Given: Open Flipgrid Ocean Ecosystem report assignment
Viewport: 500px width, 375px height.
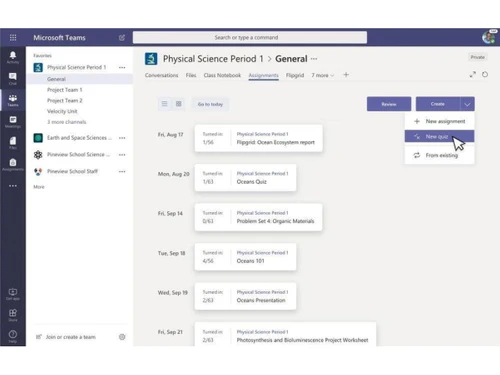Looking at the screenshot, I should [258, 138].
